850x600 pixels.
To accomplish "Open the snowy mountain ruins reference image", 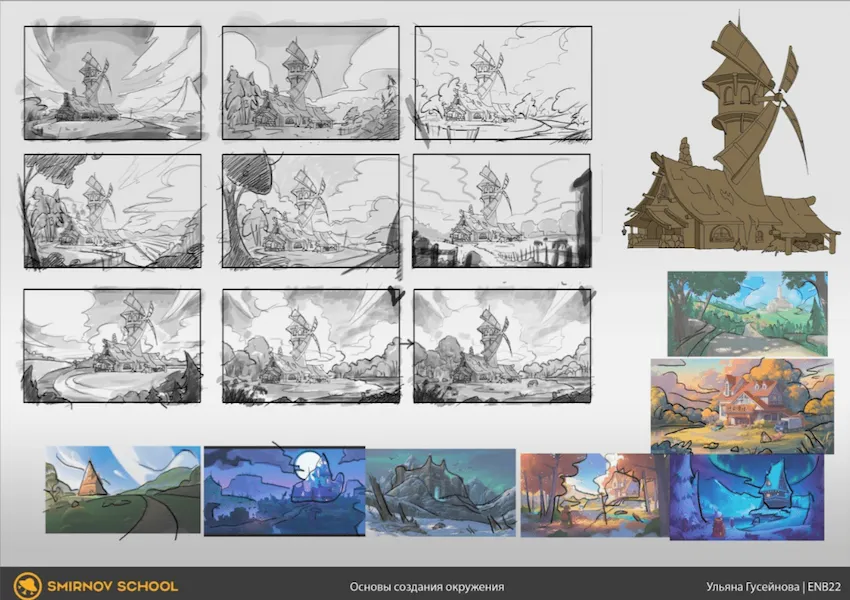I will [x=440, y=493].
